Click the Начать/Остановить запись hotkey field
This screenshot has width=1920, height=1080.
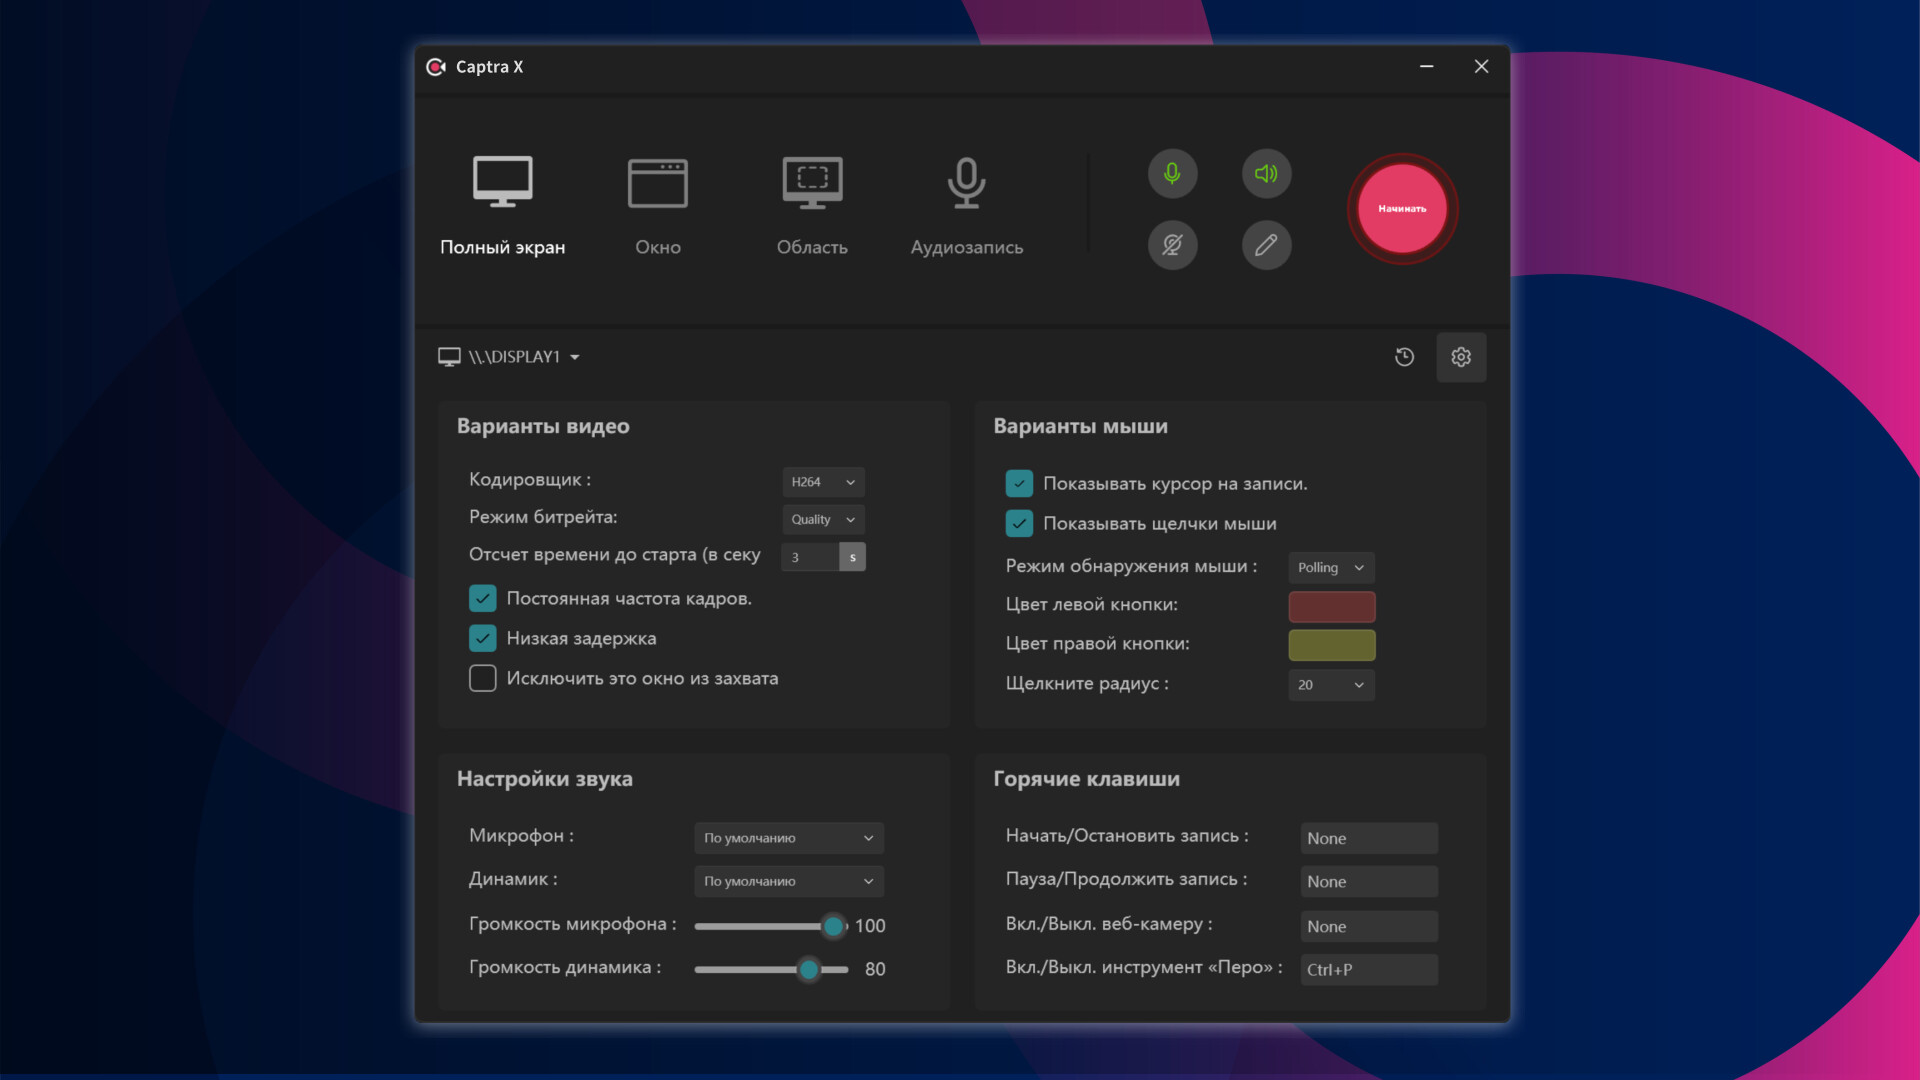(x=1368, y=838)
